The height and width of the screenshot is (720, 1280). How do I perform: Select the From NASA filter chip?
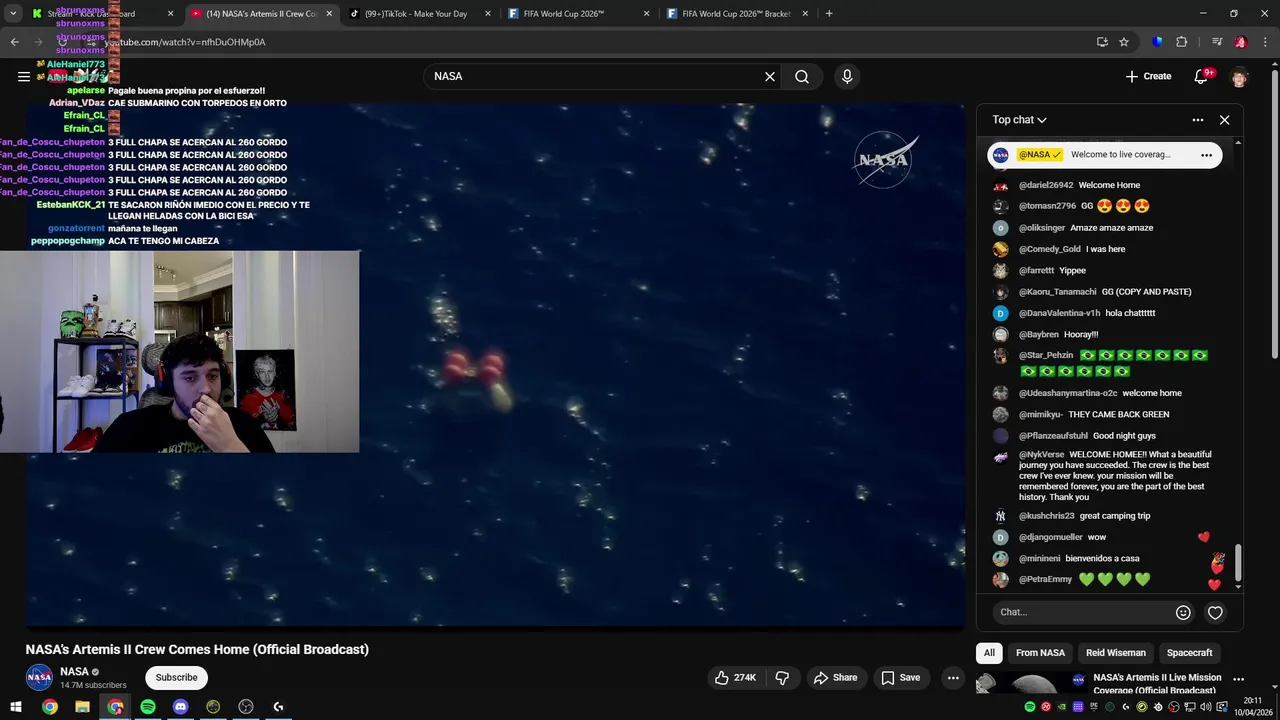click(x=1040, y=653)
